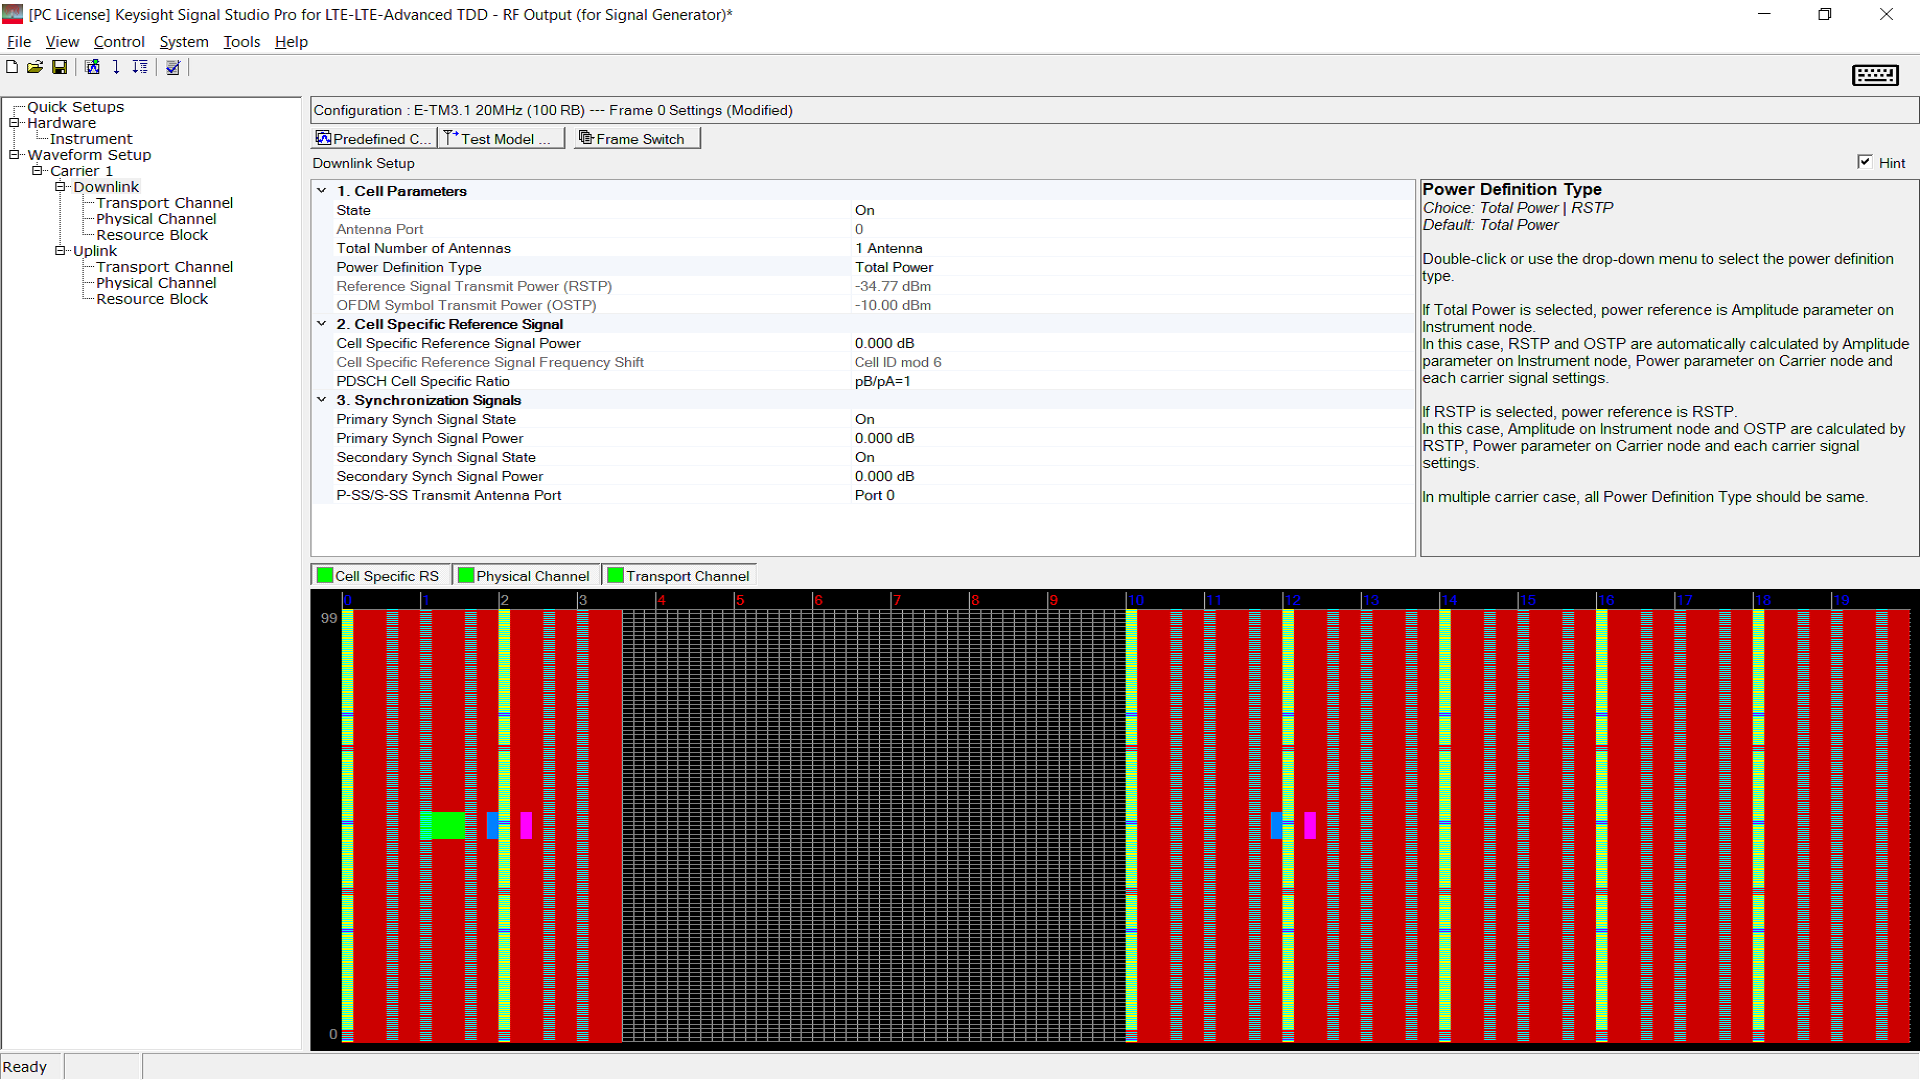Click the single down-arrow download icon
The width and height of the screenshot is (1920, 1080).
pos(116,67)
